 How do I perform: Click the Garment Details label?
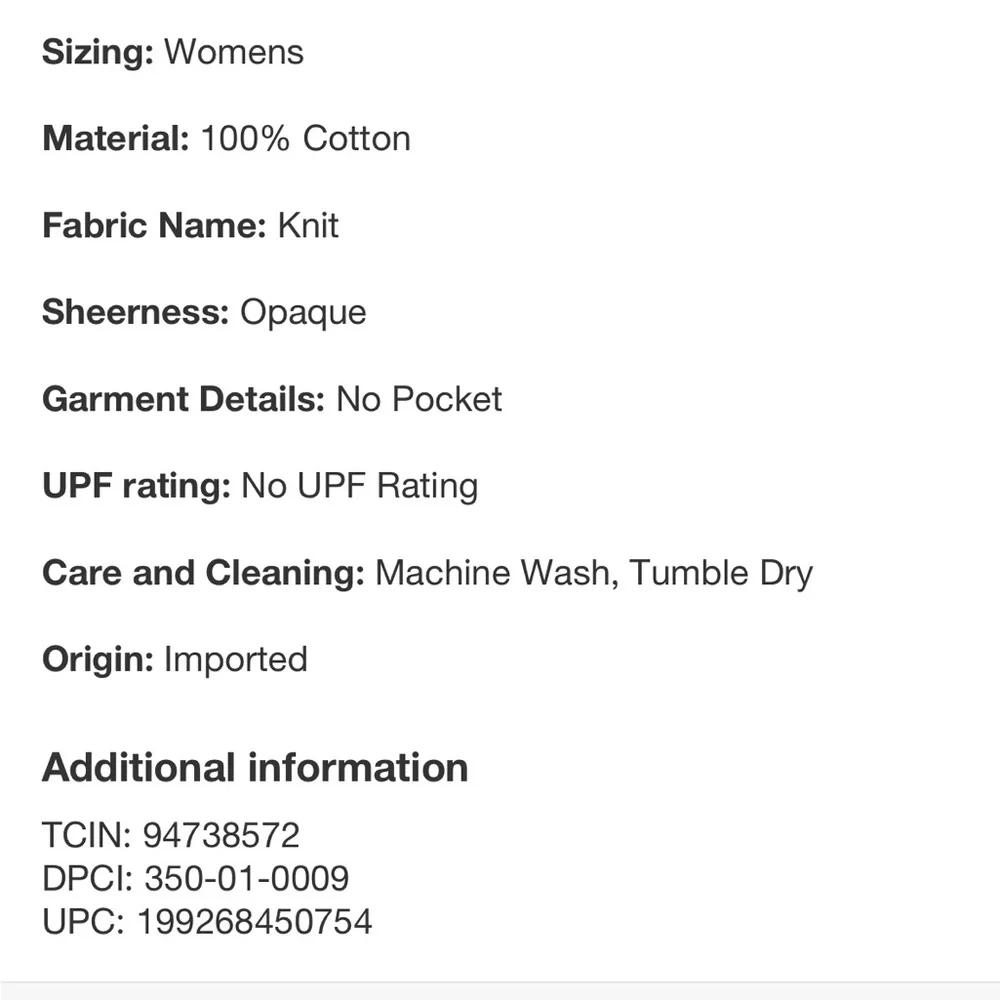tap(184, 399)
